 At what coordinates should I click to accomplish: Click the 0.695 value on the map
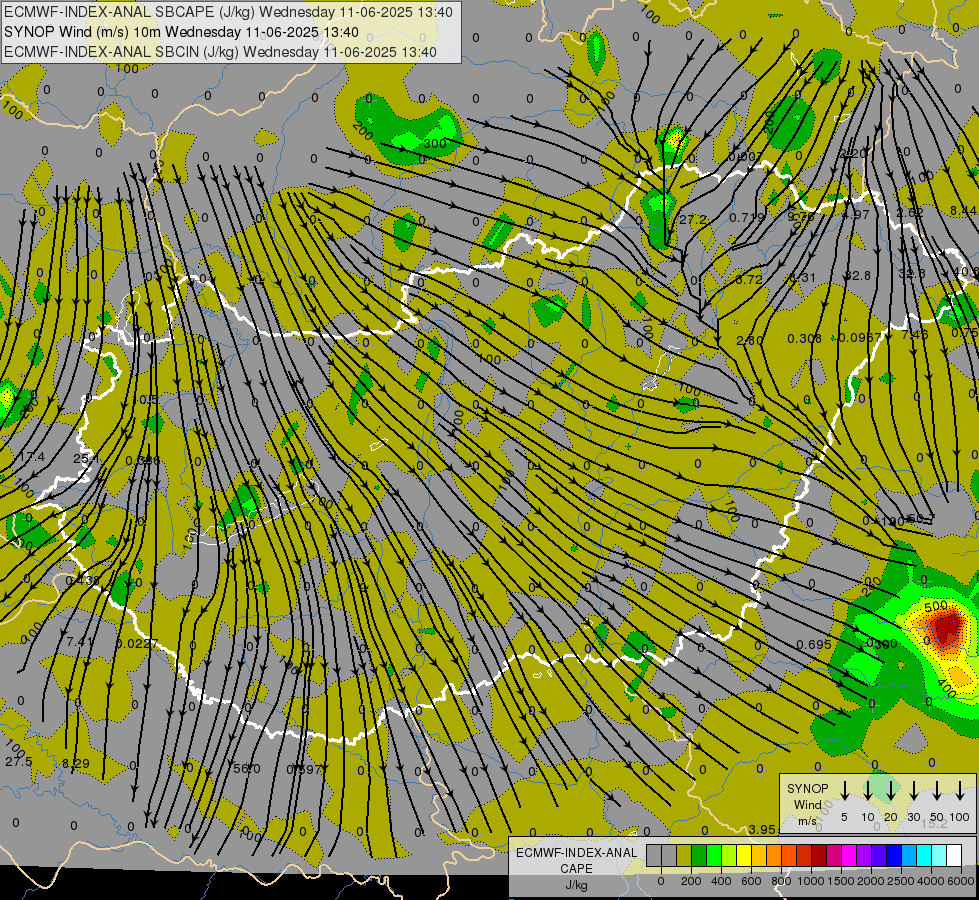pos(814,644)
